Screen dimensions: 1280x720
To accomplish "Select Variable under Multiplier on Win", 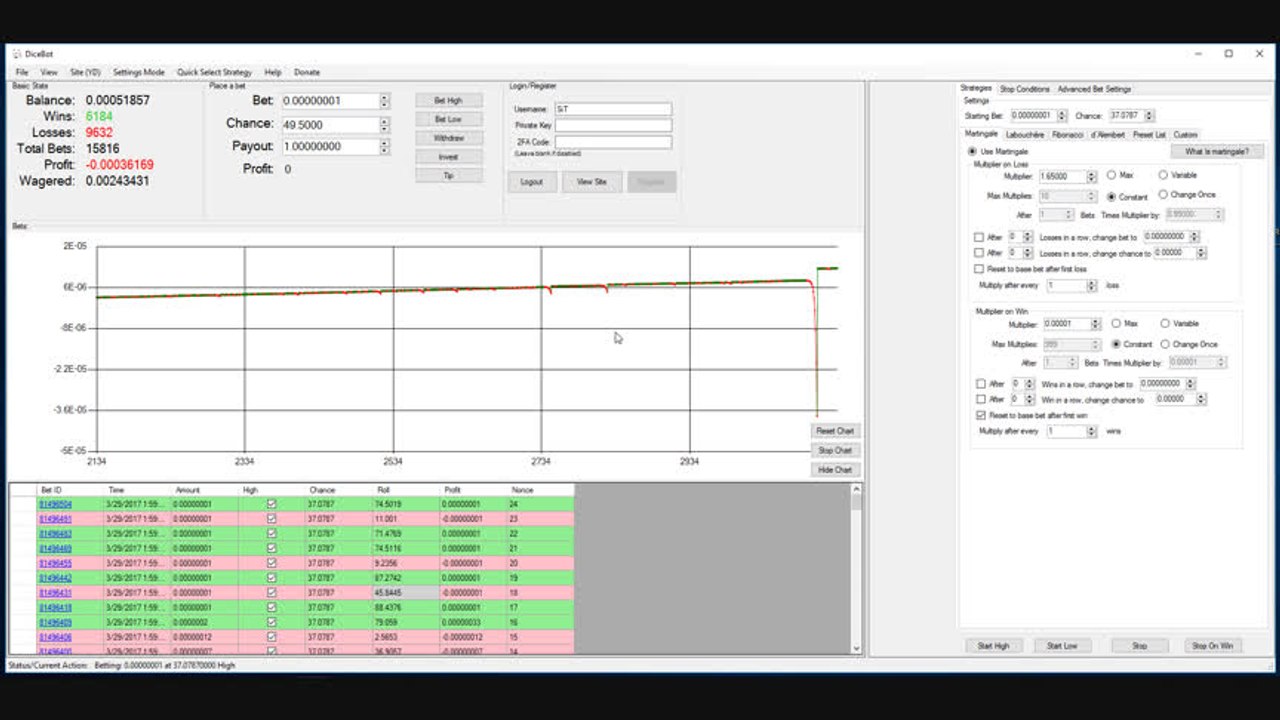I will click(x=1165, y=324).
